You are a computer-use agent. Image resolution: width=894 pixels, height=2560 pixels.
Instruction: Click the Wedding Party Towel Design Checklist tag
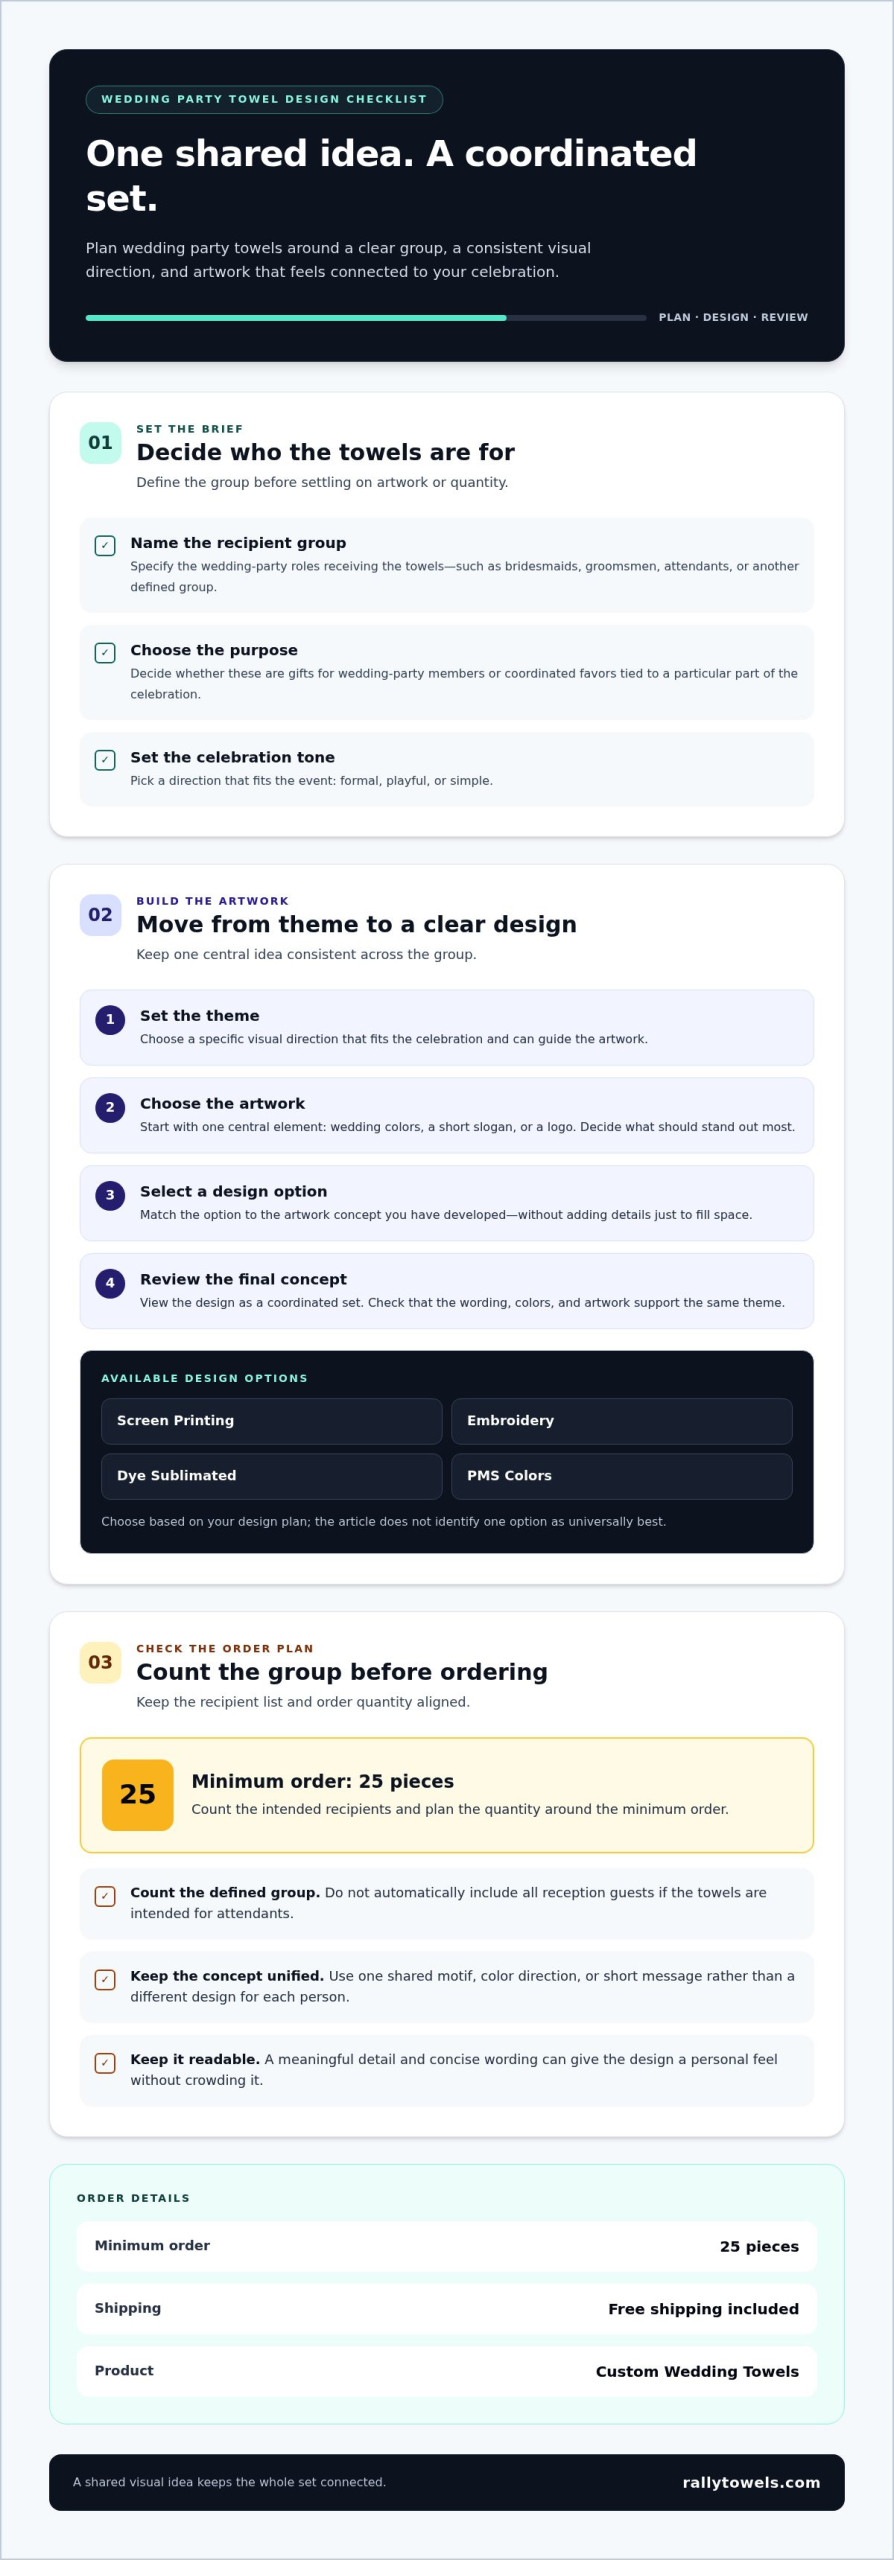click(264, 100)
